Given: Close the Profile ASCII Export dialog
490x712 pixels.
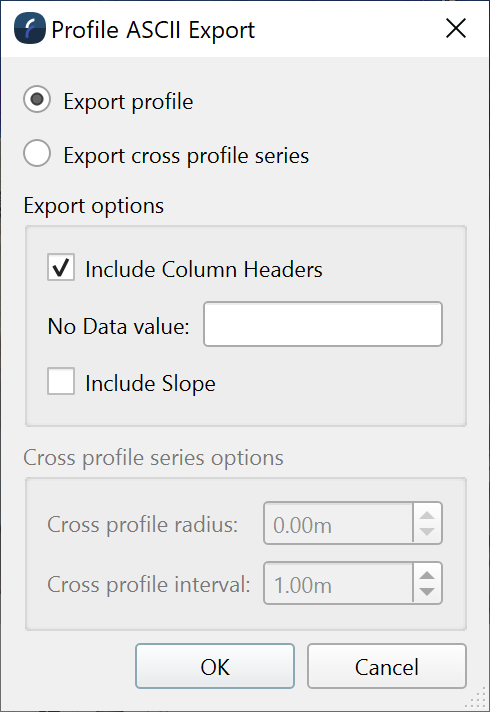Looking at the screenshot, I should 456,29.
